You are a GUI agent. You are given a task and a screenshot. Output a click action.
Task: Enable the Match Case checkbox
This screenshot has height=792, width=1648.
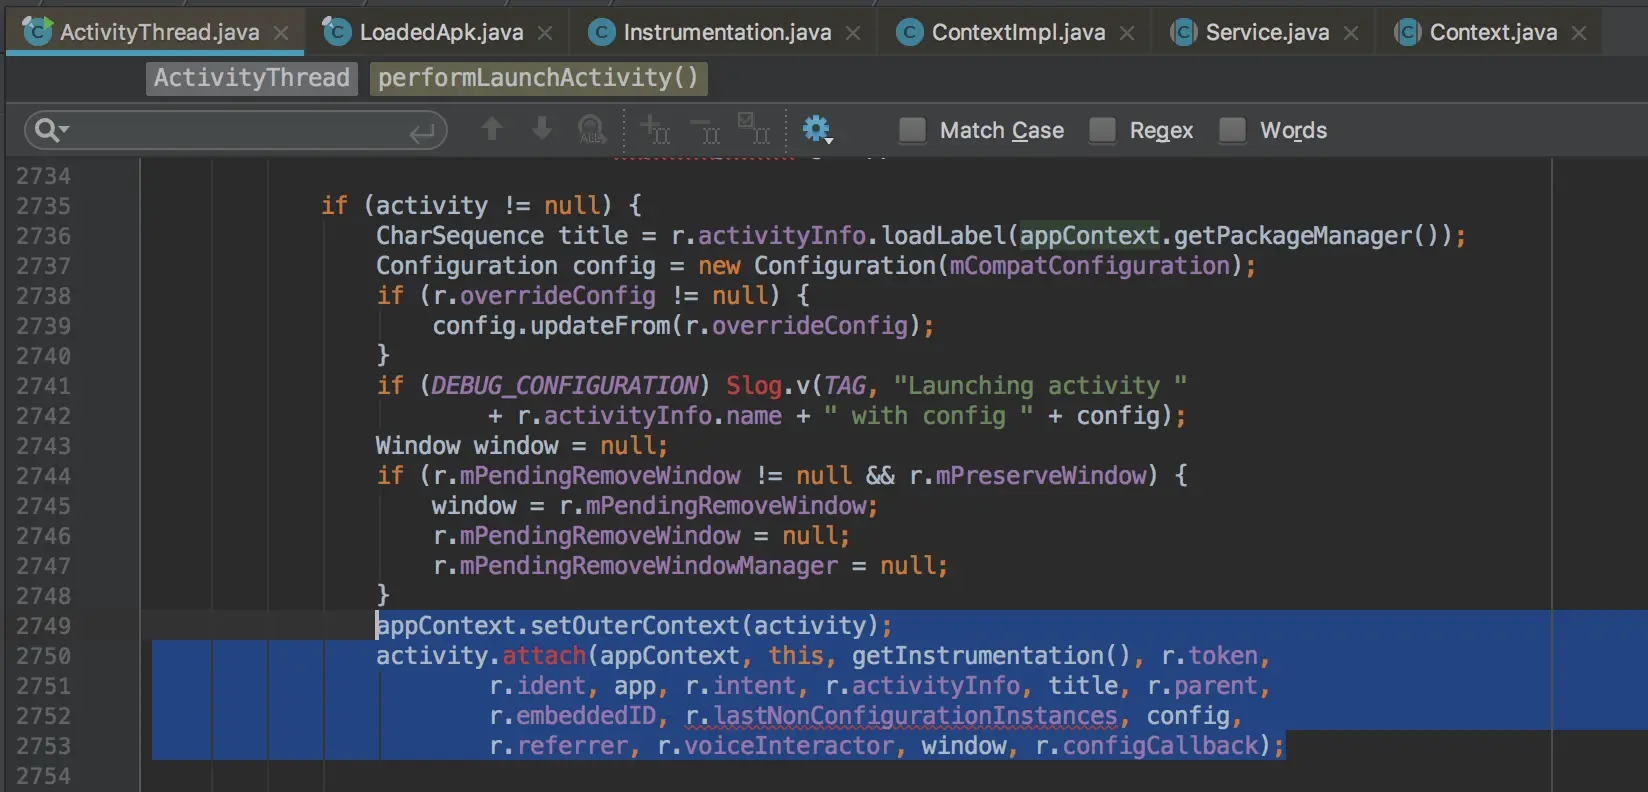(x=912, y=130)
